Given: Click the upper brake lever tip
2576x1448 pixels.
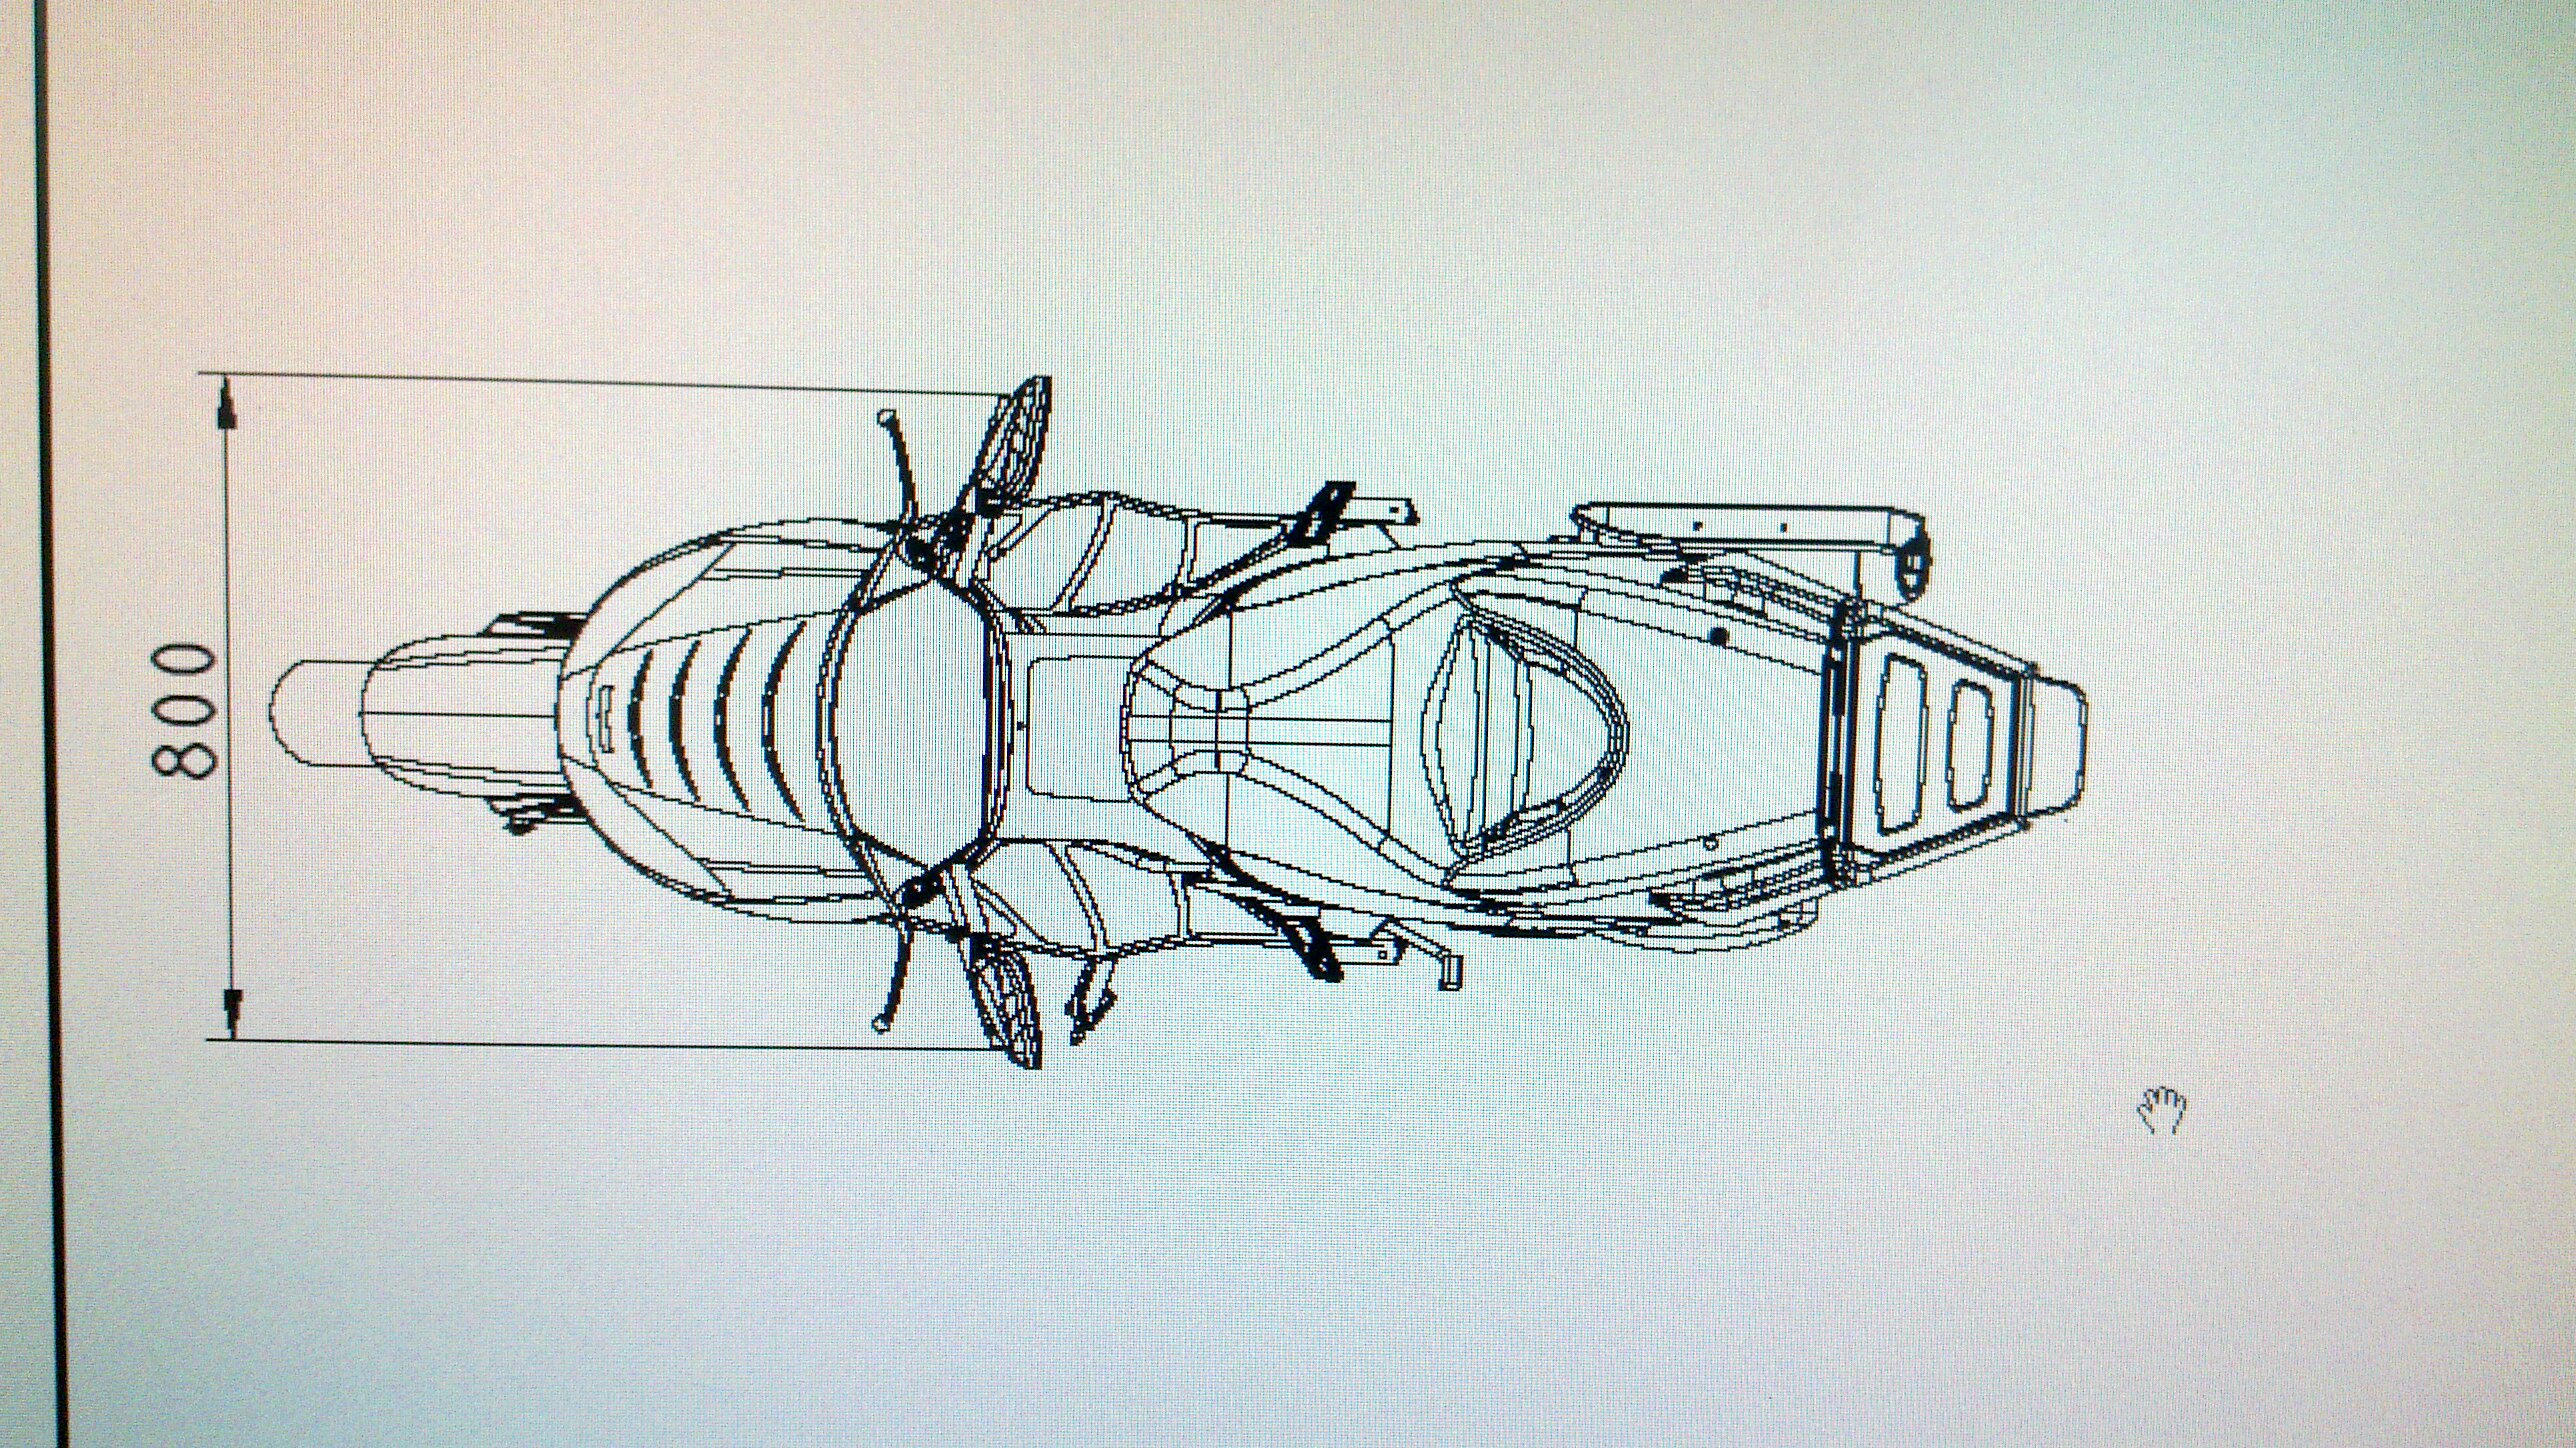Looking at the screenshot, I should (x=884, y=415).
